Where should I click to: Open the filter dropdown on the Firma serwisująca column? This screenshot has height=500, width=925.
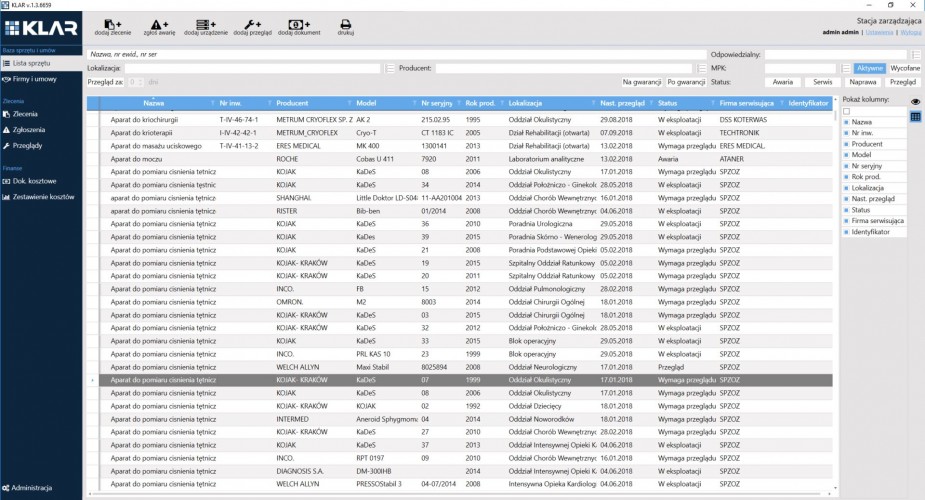click(x=782, y=104)
